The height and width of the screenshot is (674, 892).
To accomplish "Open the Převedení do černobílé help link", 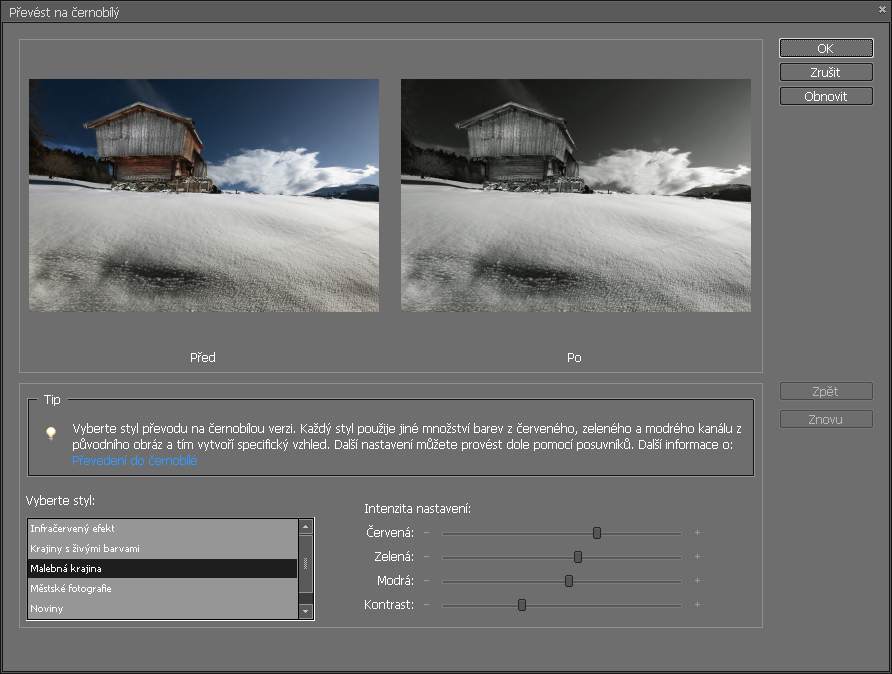I will pos(134,461).
